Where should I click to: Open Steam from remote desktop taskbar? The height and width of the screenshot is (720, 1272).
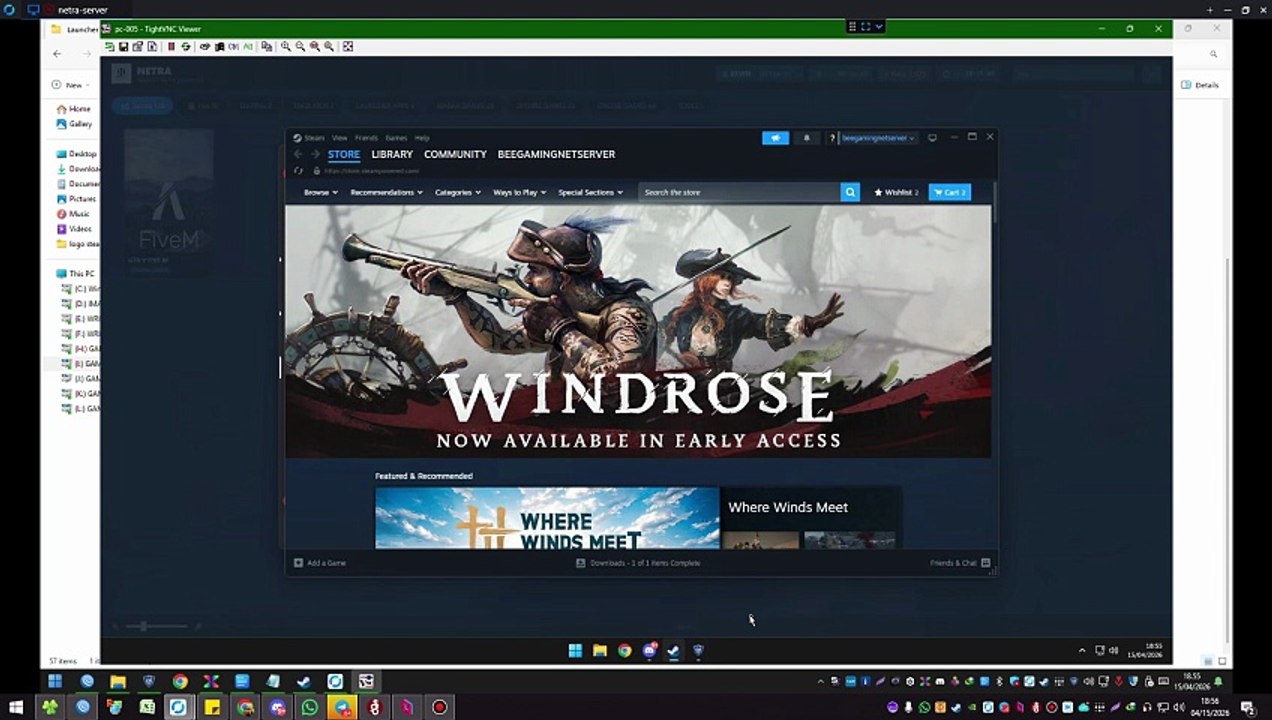point(674,651)
